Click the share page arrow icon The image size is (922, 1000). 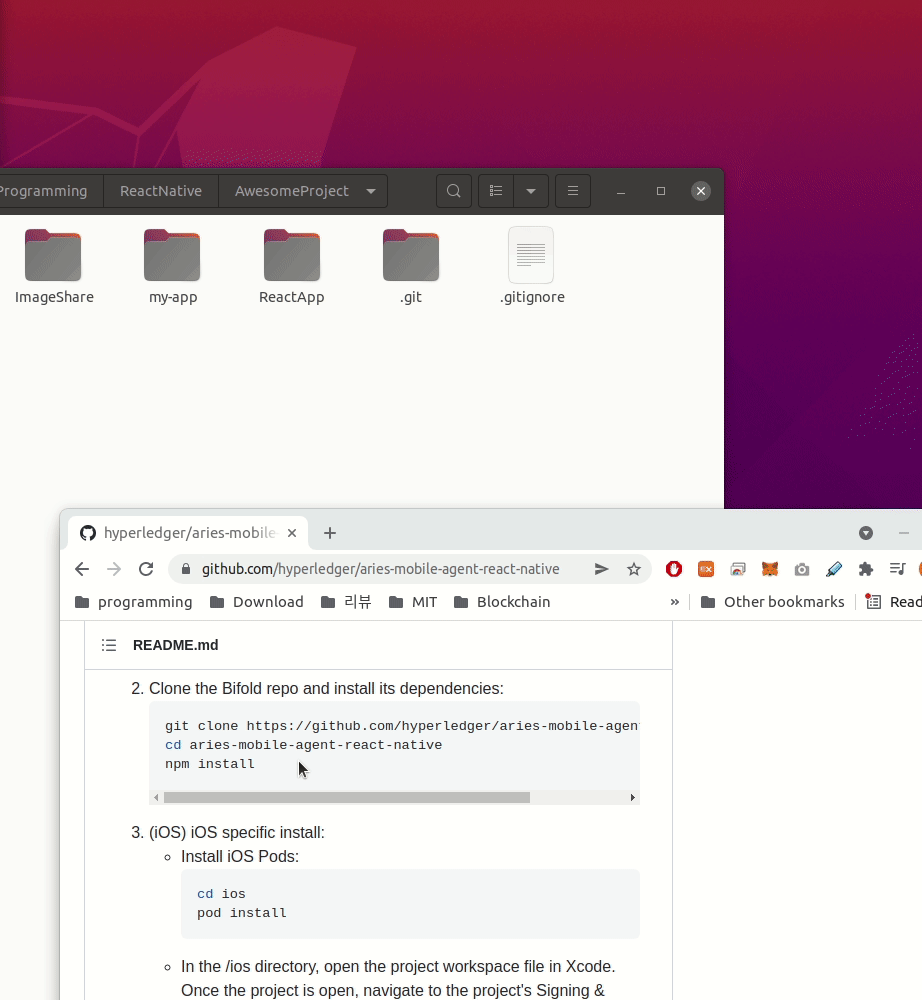tap(601, 569)
